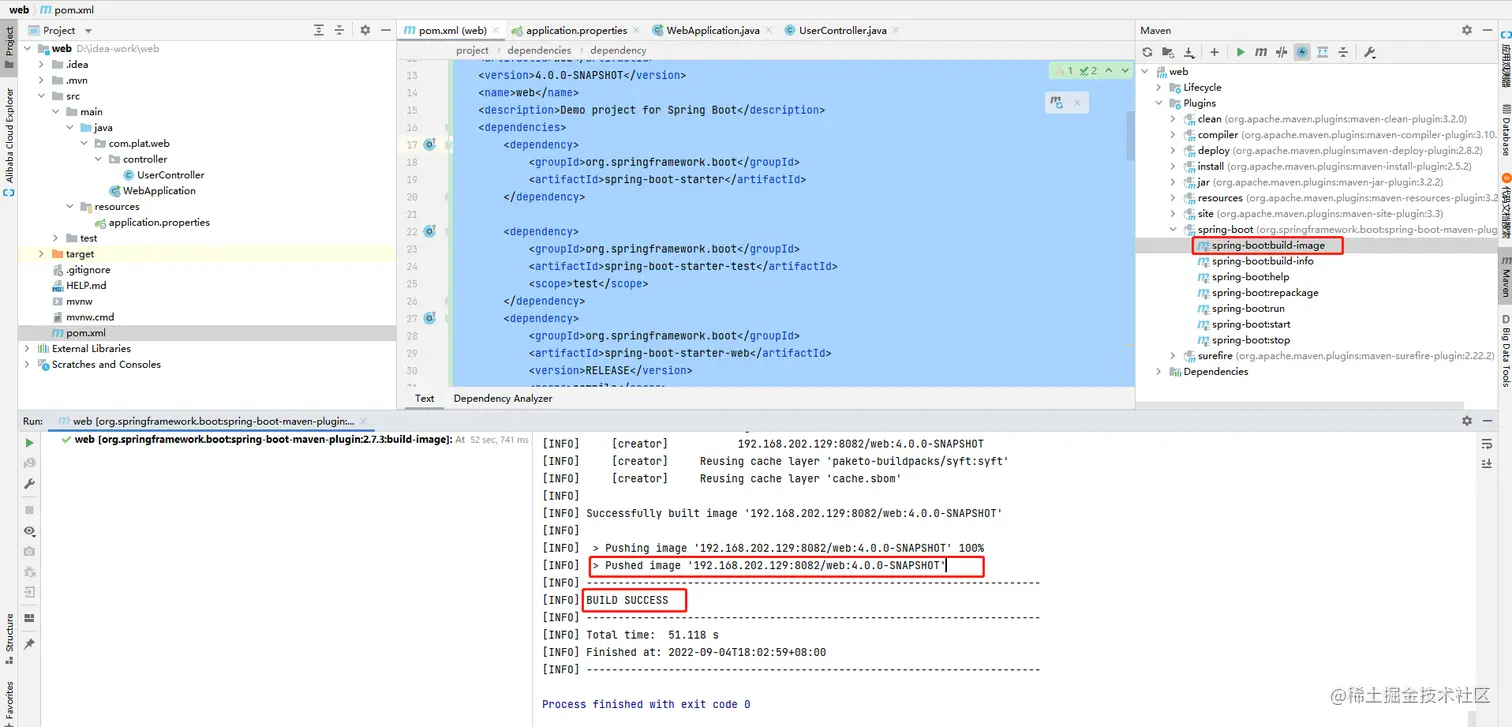Select the Text editor tab
Image resolution: width=1512 pixels, height=727 pixels.
pyautogui.click(x=425, y=398)
